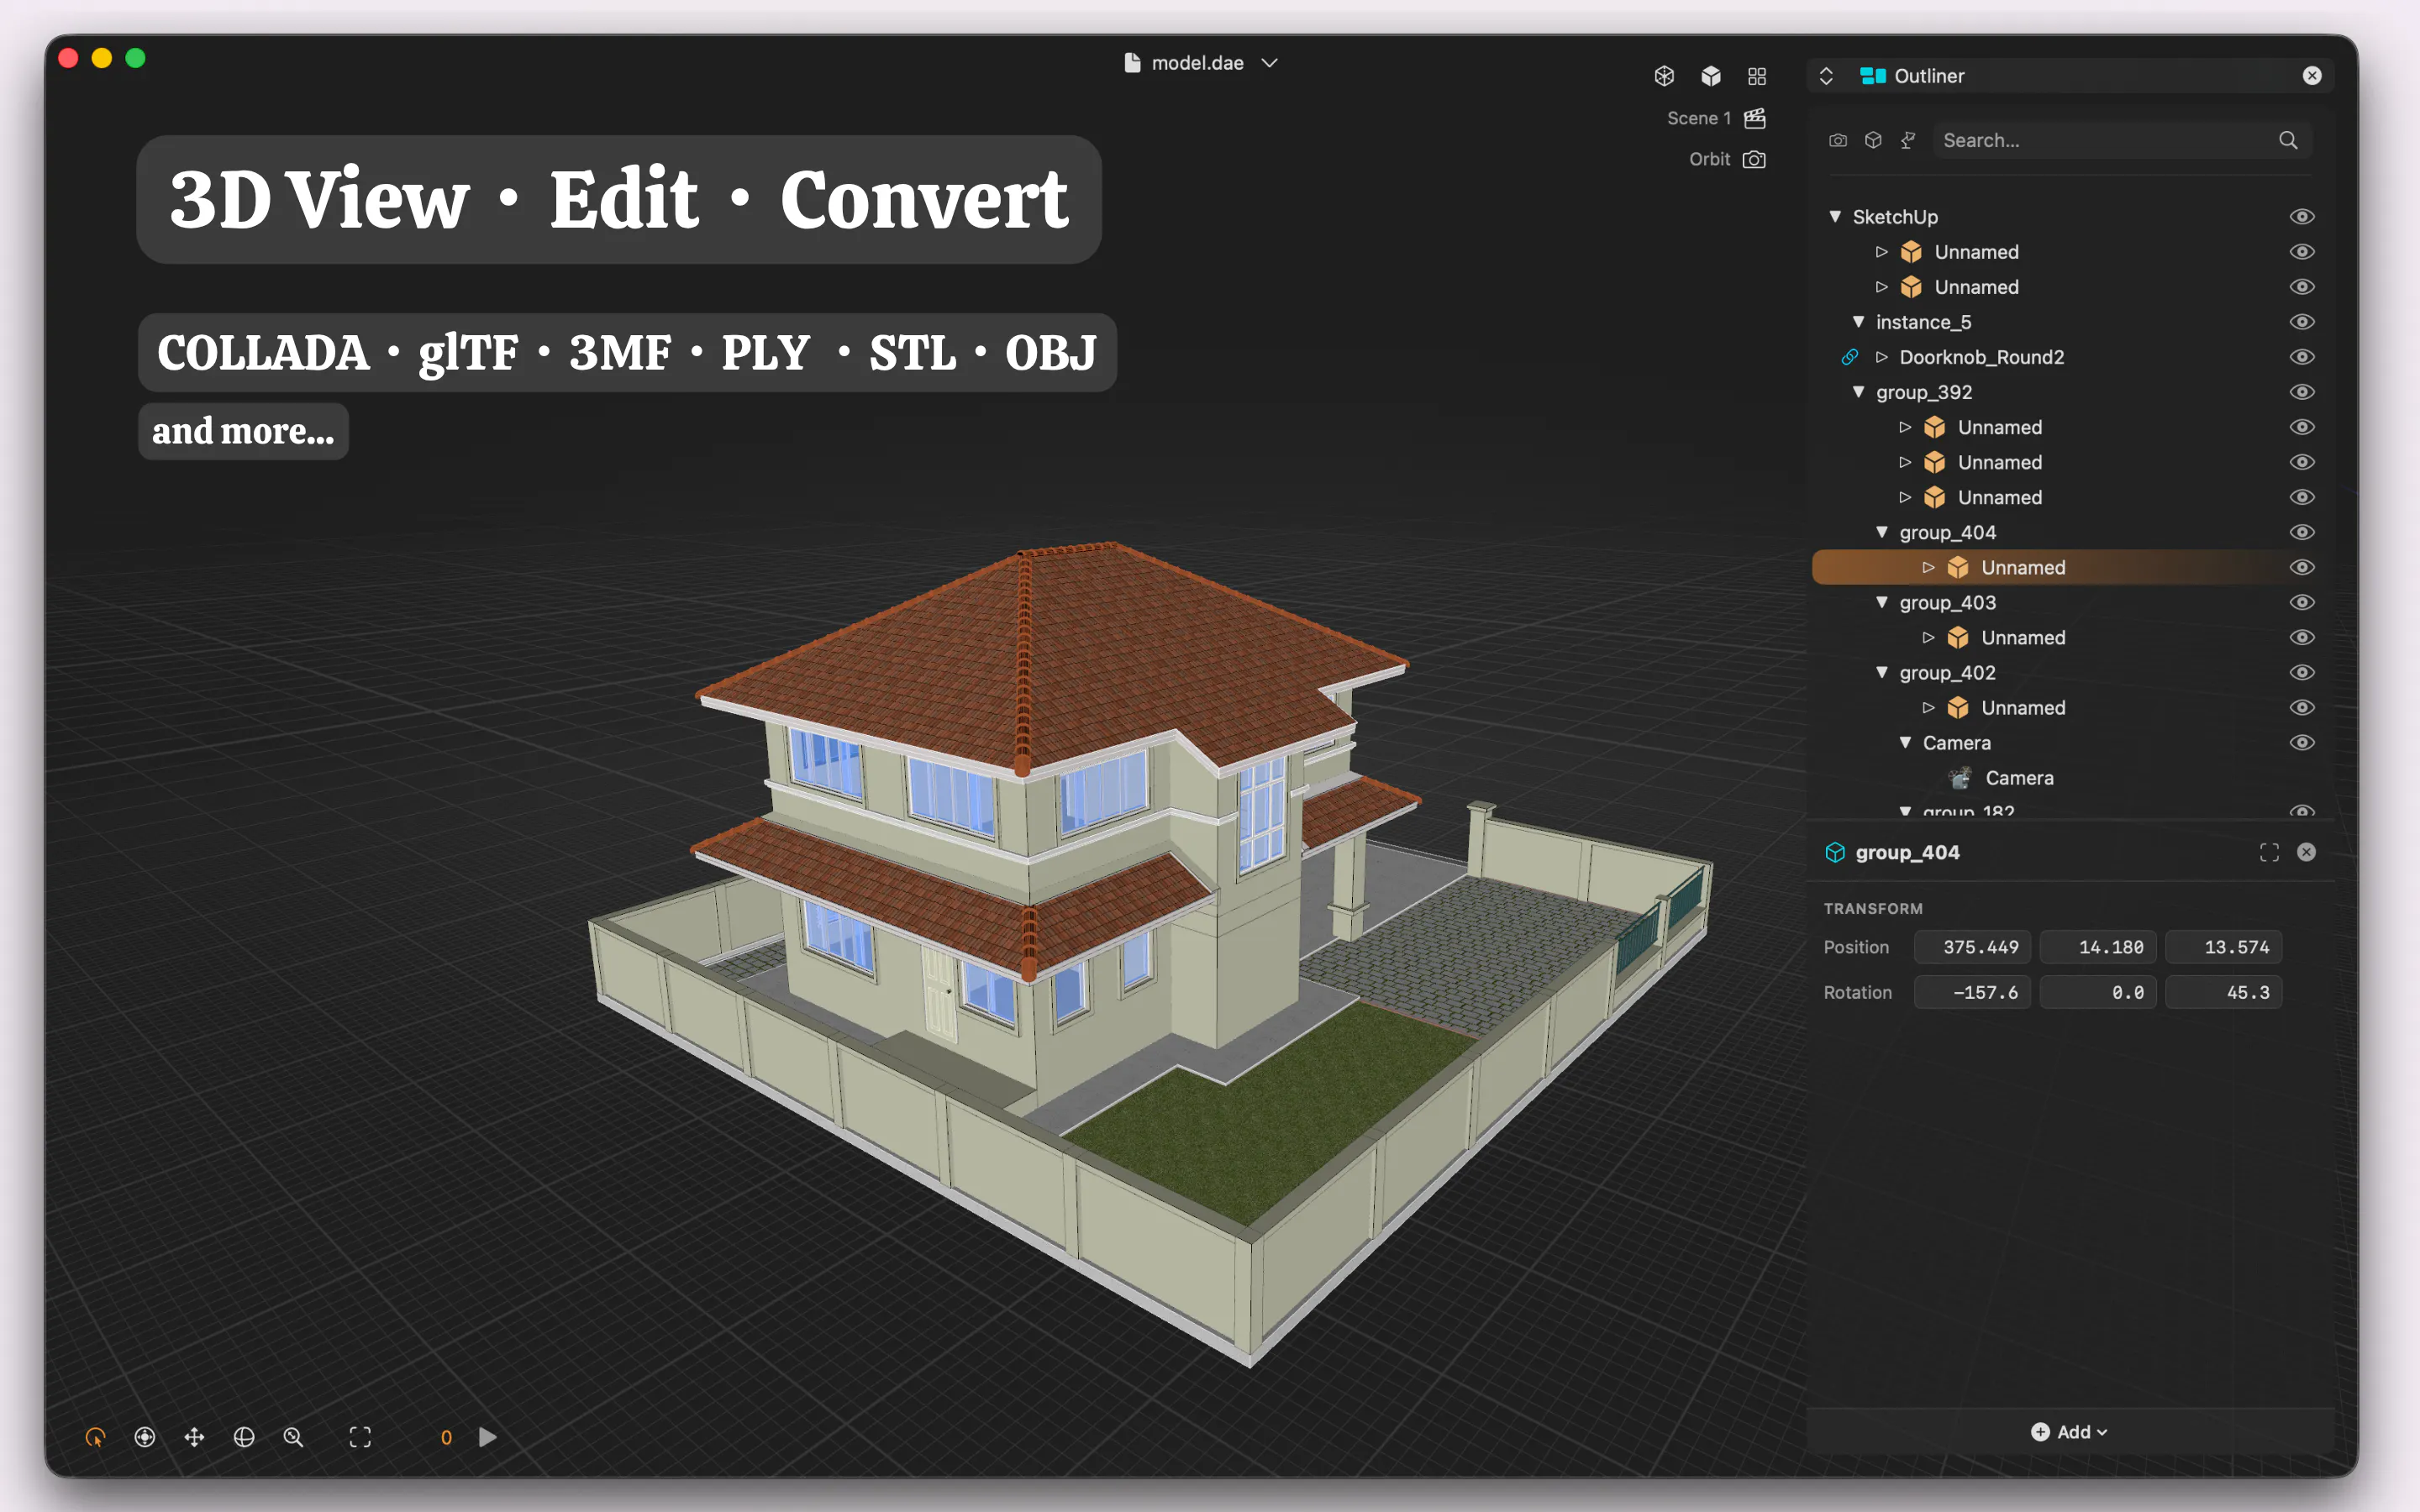
Task: Hide the Camera group eye icon
Action: pos(2302,742)
